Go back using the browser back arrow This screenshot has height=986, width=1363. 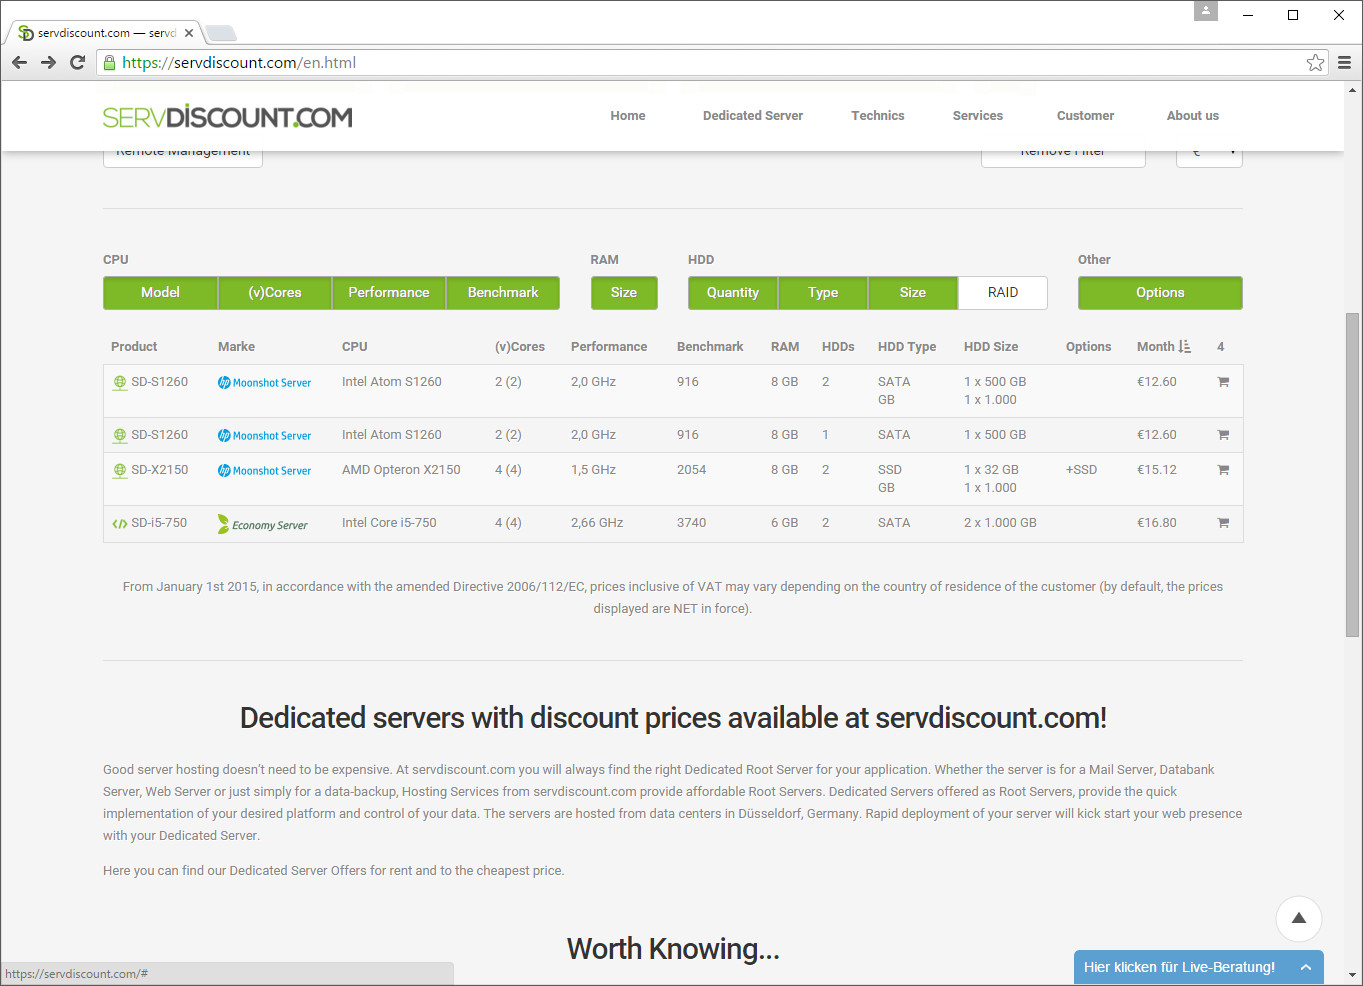point(19,63)
